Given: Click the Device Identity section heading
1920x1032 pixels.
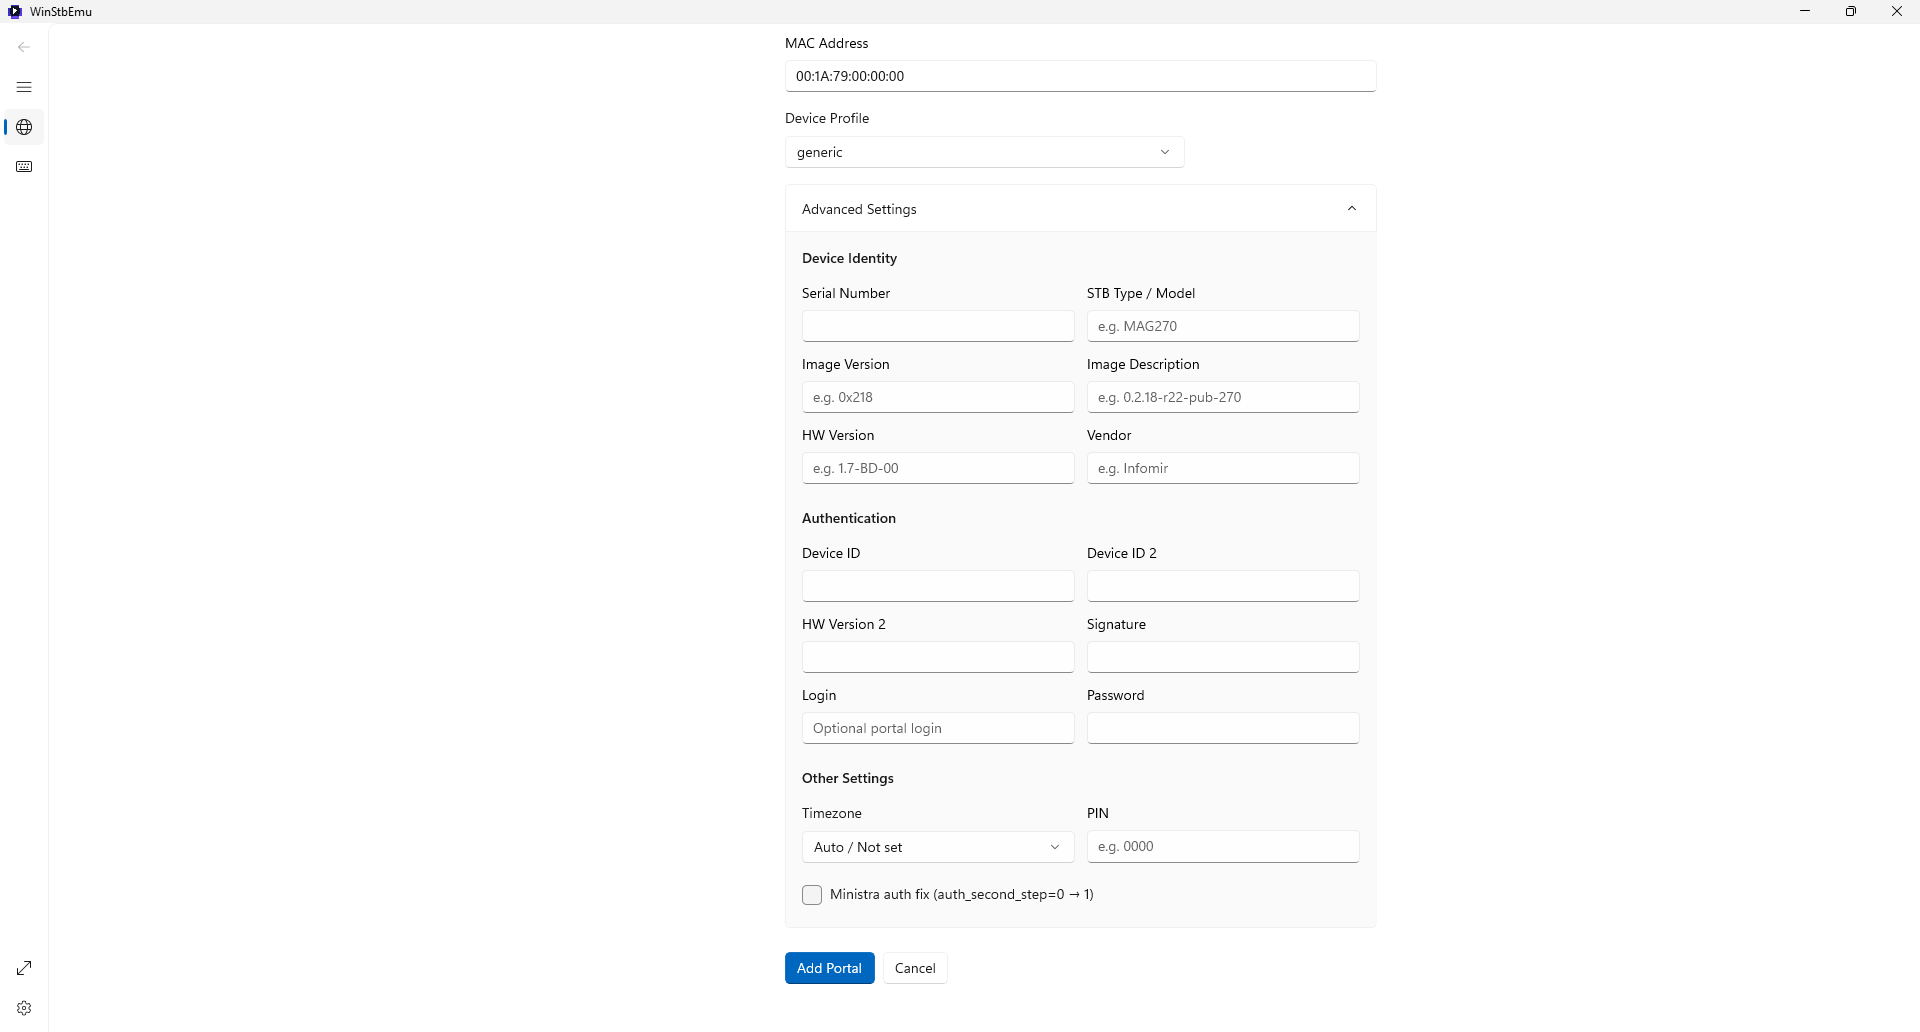Looking at the screenshot, I should pos(849,258).
